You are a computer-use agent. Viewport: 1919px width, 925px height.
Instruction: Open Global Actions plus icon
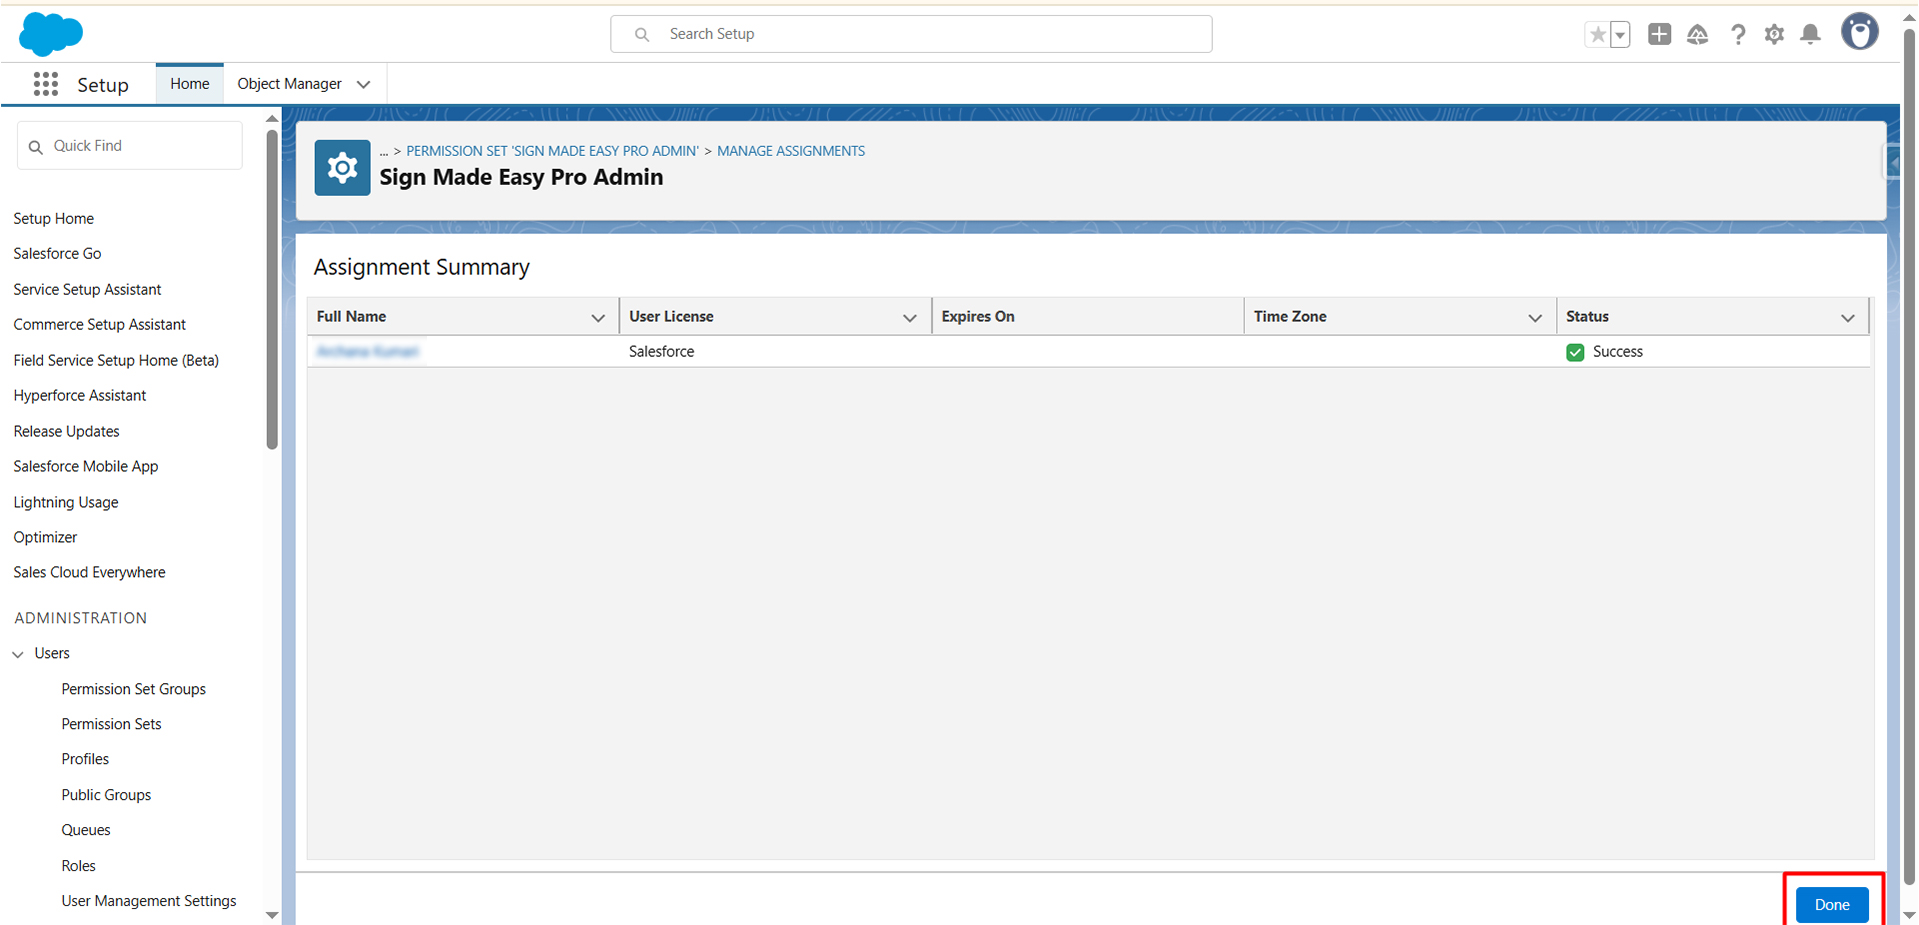(x=1659, y=34)
